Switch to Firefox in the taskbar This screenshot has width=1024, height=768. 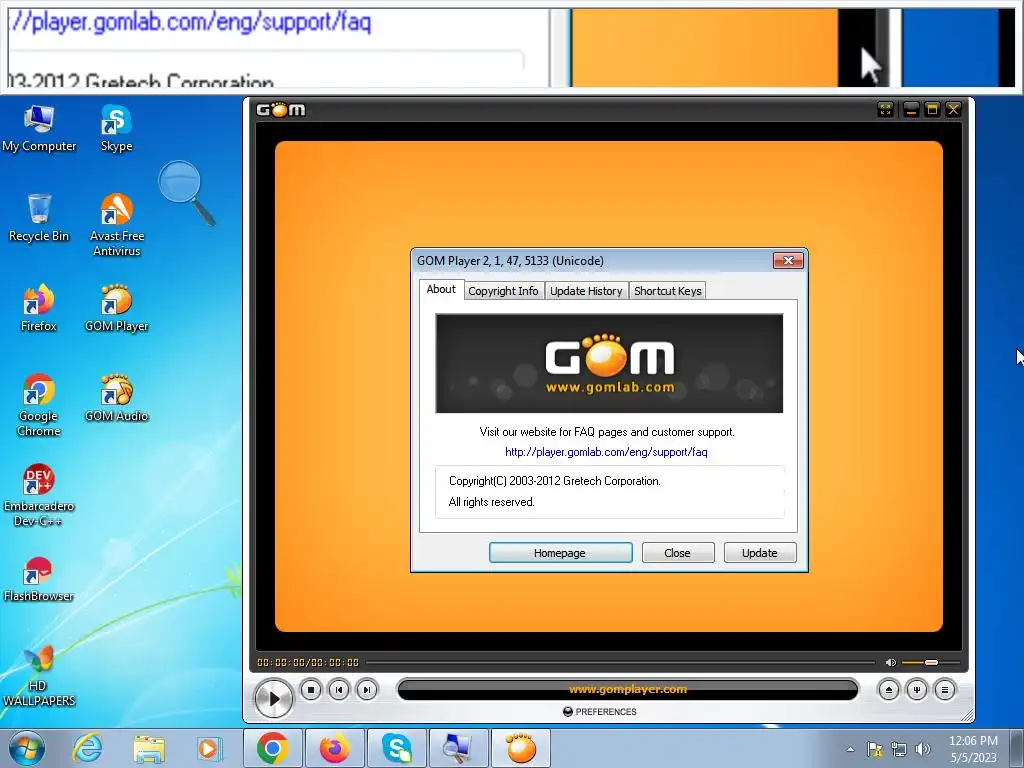tap(334, 748)
